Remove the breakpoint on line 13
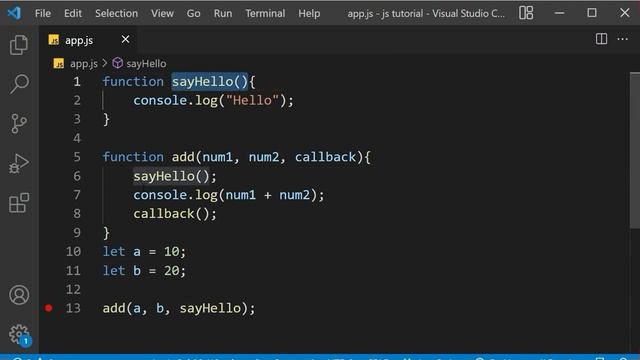640x360 pixels. point(49,308)
